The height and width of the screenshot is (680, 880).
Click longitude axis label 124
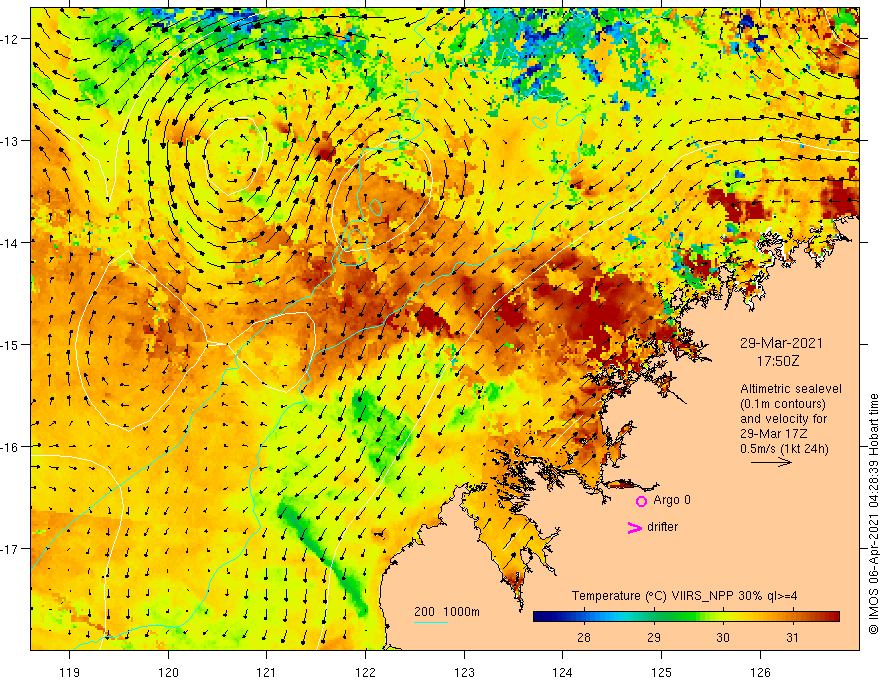563,672
